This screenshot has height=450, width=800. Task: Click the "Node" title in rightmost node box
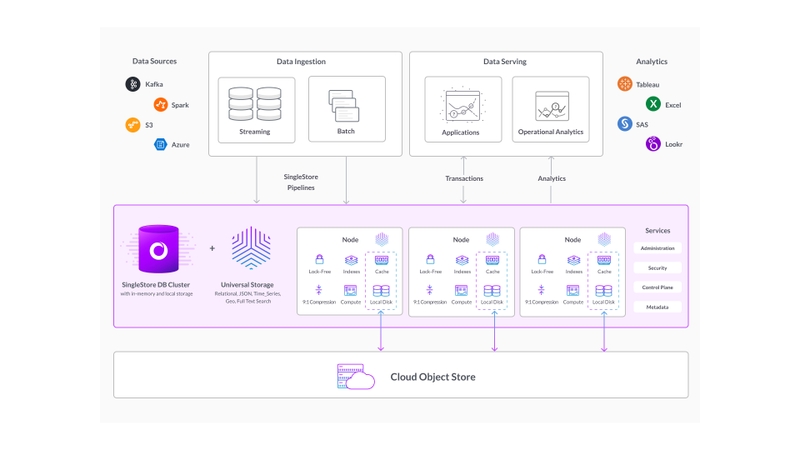click(x=572, y=239)
